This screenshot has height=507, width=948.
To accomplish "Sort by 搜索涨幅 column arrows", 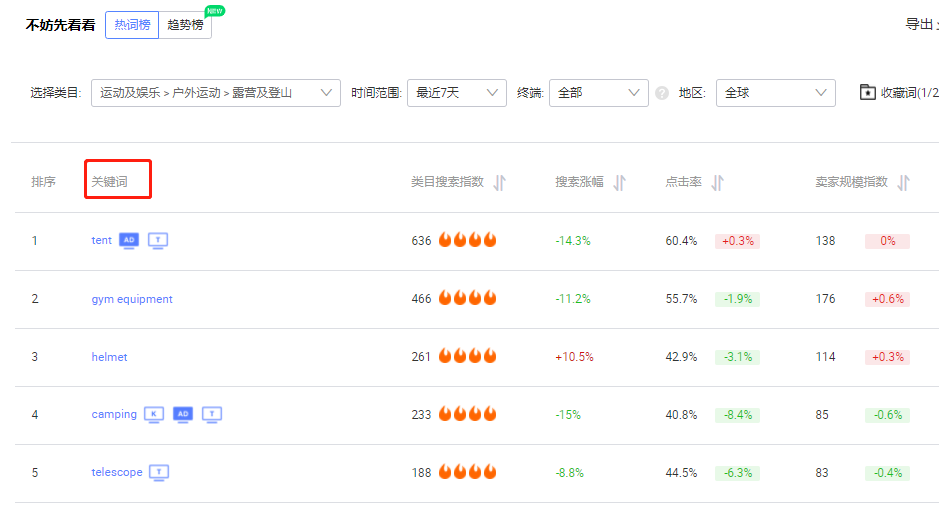I will point(619,182).
